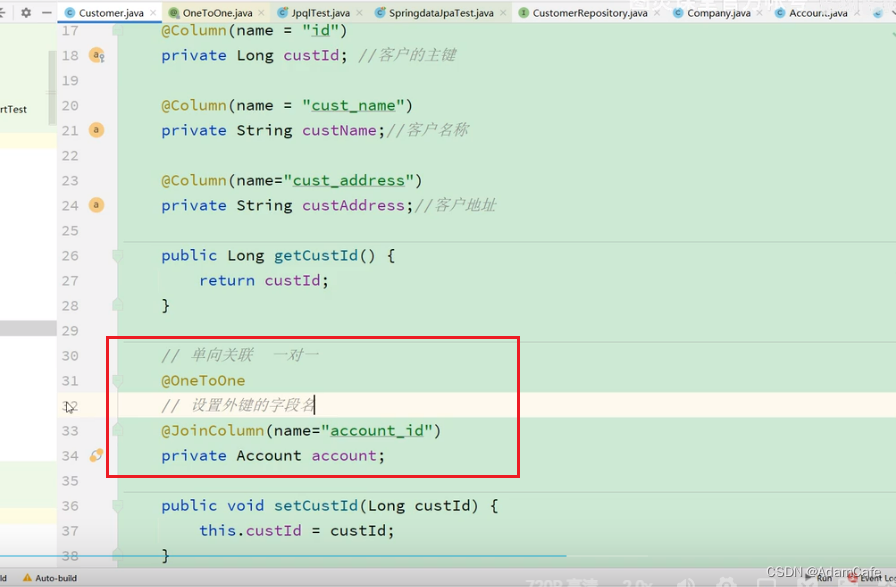Collapse the getCustId method at line 26
The image size is (896, 587).
(x=117, y=255)
